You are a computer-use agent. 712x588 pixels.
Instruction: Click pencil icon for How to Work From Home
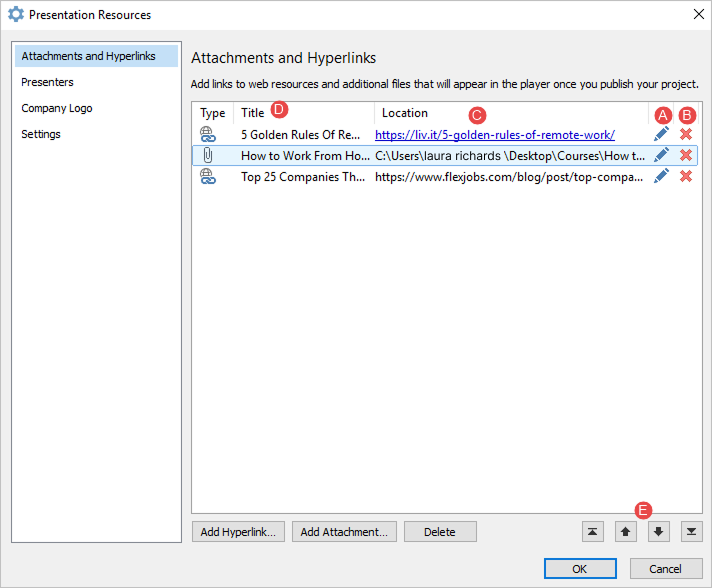click(661, 155)
